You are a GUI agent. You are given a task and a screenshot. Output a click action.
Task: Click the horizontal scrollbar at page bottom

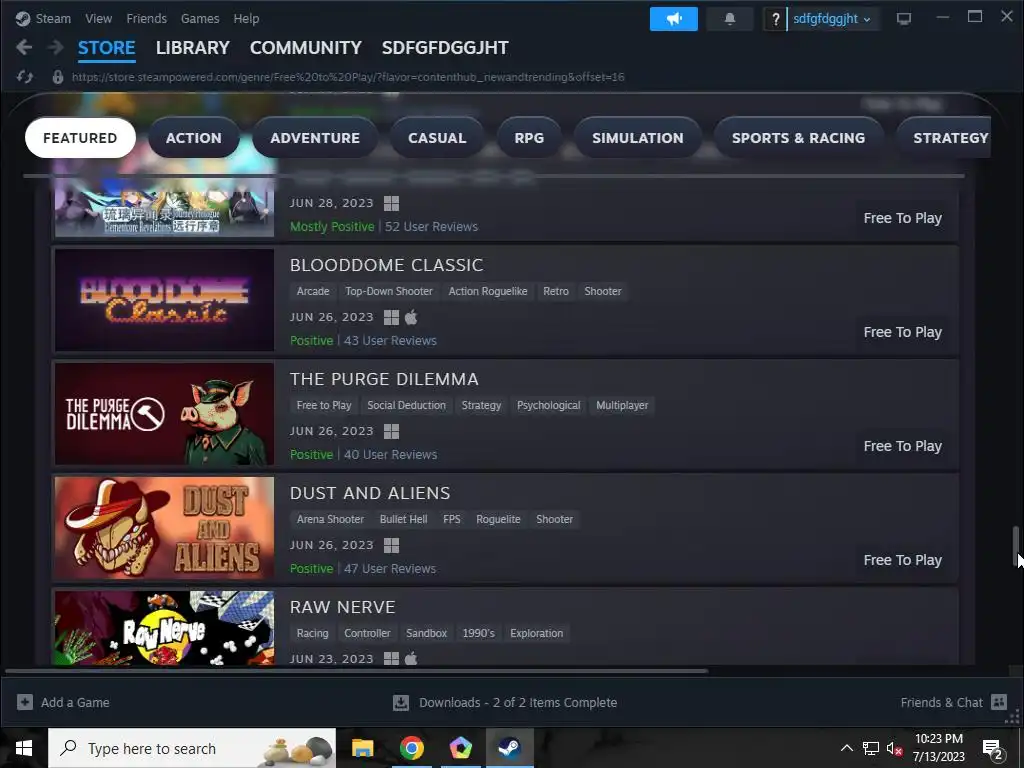356,671
